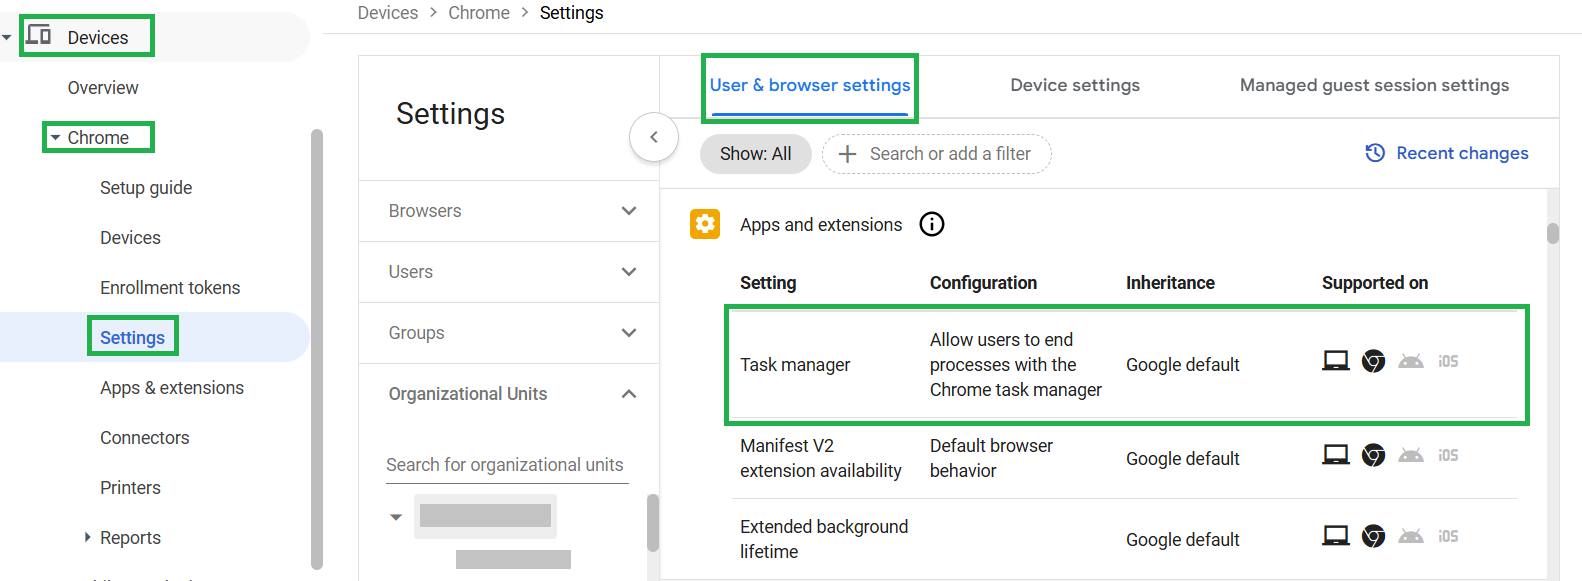Click Chrome icon in Extended background lifetime row
Viewport: 1582px width, 581px height.
[x=1374, y=536]
